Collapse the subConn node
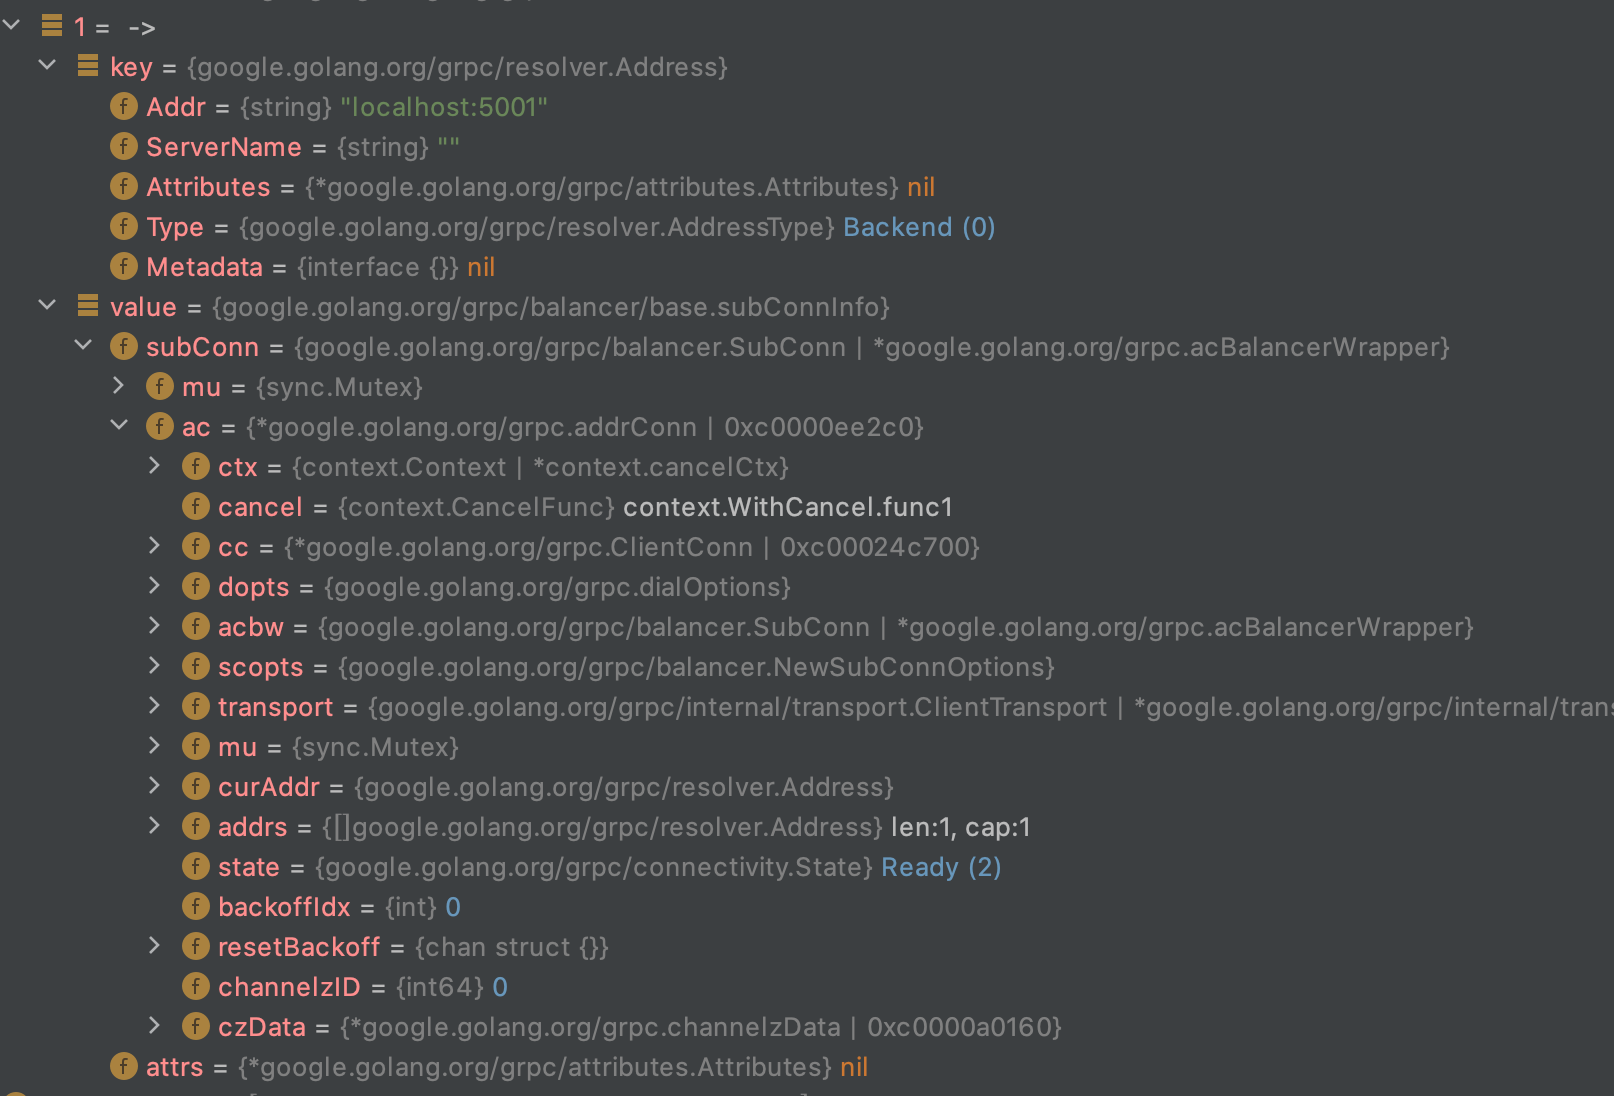The width and height of the screenshot is (1614, 1096). (x=83, y=345)
